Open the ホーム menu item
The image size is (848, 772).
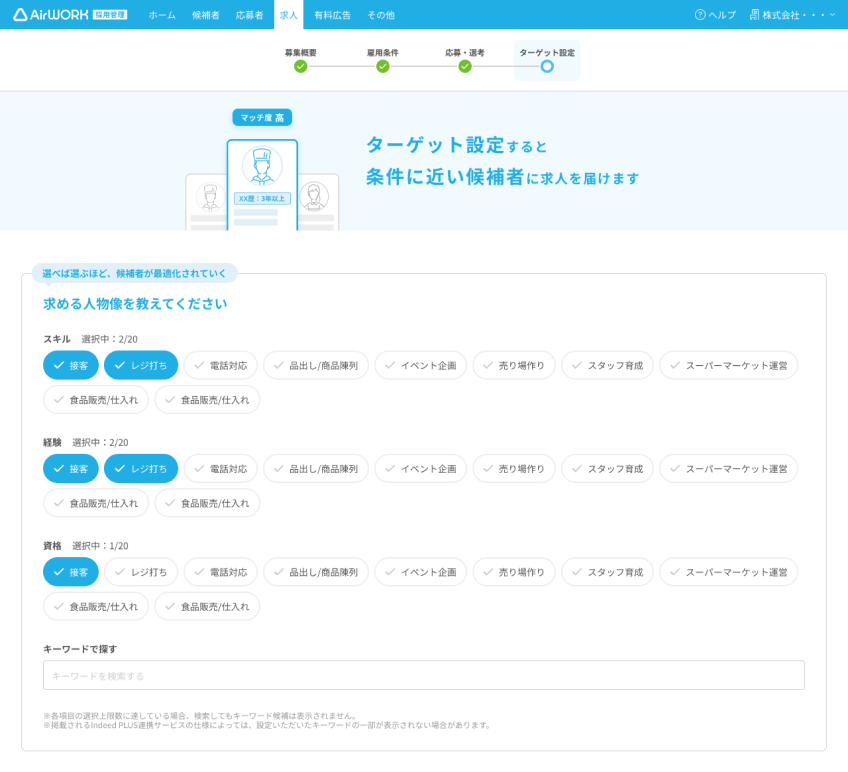point(162,15)
